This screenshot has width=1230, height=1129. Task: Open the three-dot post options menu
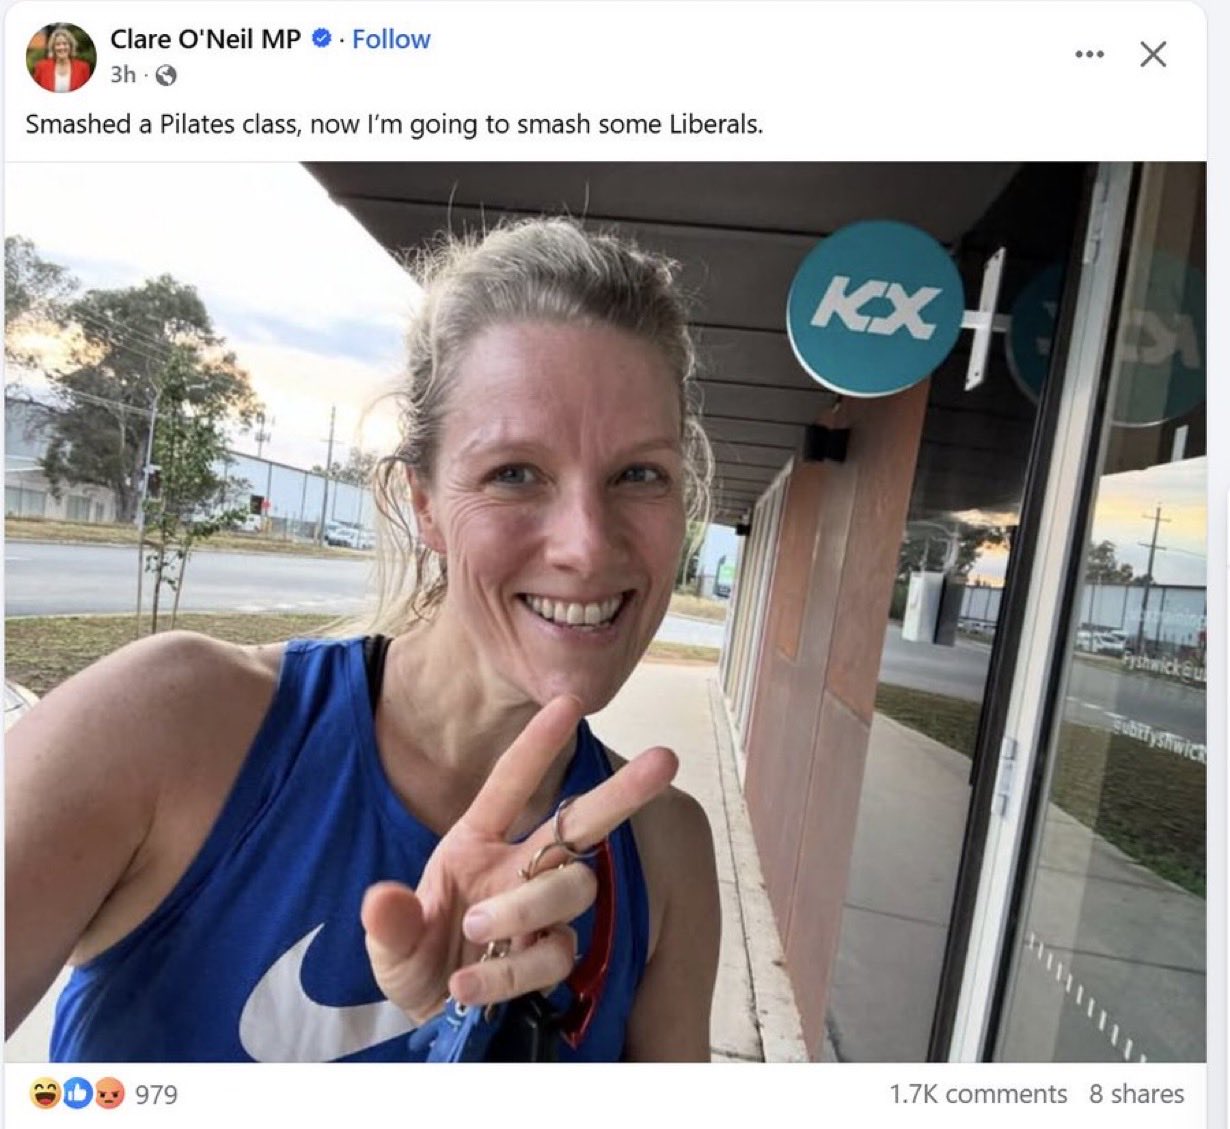pos(1089,54)
